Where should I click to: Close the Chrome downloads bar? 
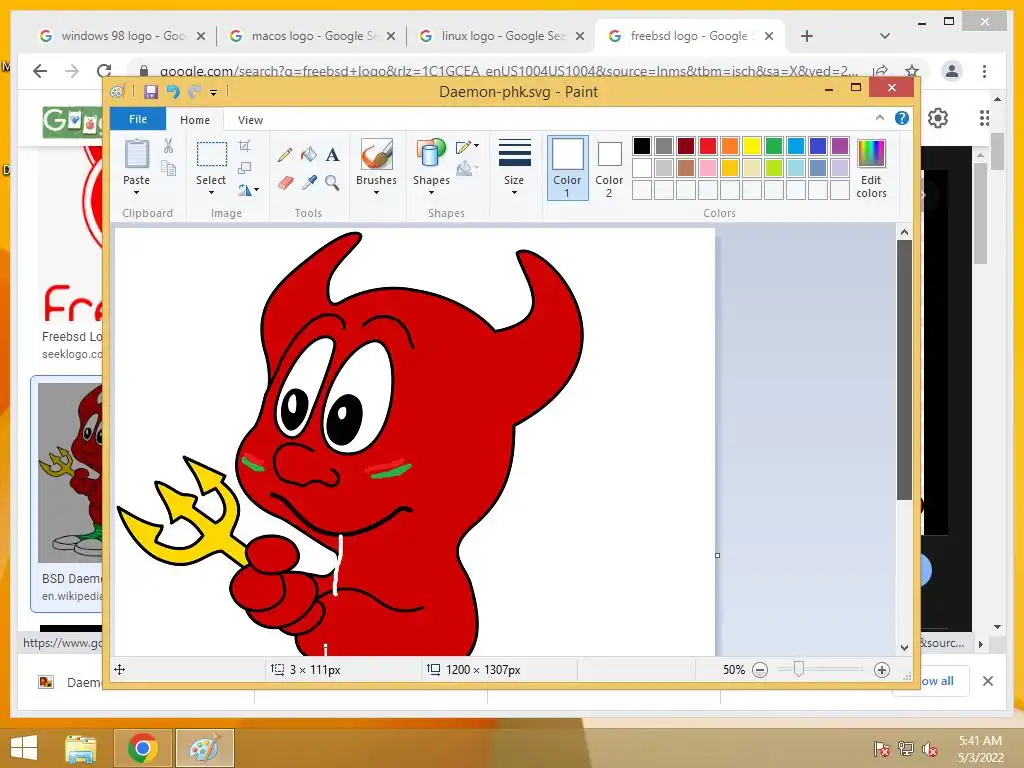coord(987,681)
